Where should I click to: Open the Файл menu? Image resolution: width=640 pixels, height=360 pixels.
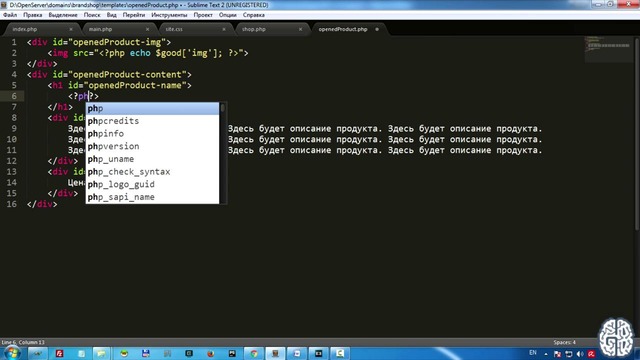pos(10,15)
